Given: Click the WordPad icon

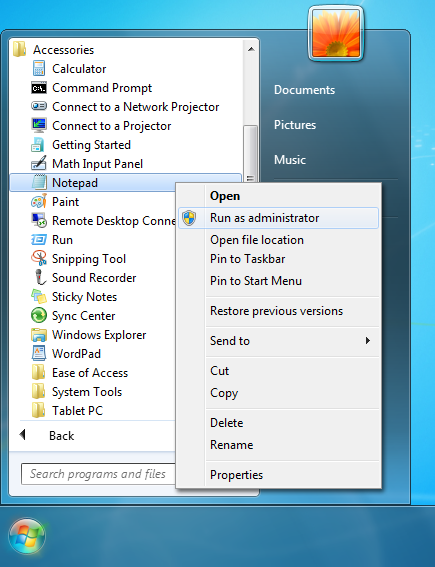Looking at the screenshot, I should point(38,353).
